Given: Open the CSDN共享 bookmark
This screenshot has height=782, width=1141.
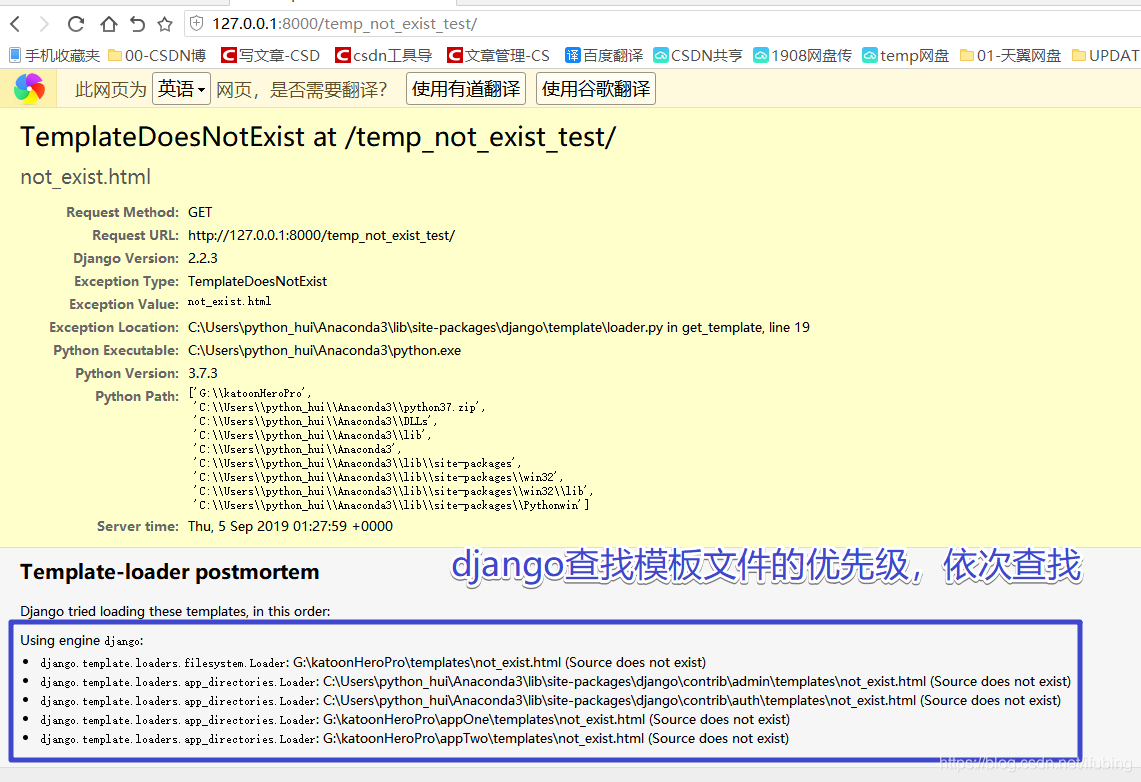Looking at the screenshot, I should pyautogui.click(x=698, y=55).
